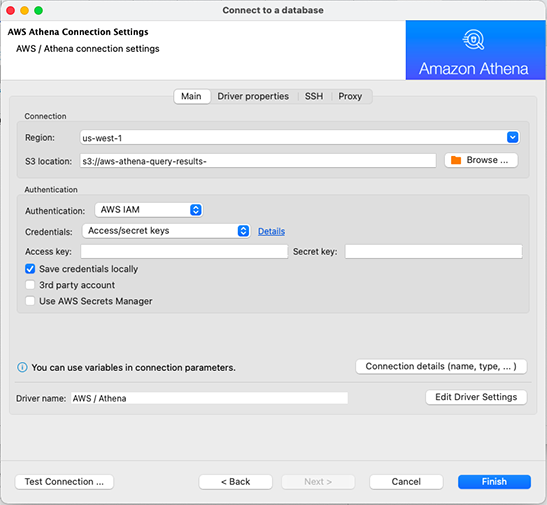Click the Amazon Athena logo icon

(x=473, y=40)
